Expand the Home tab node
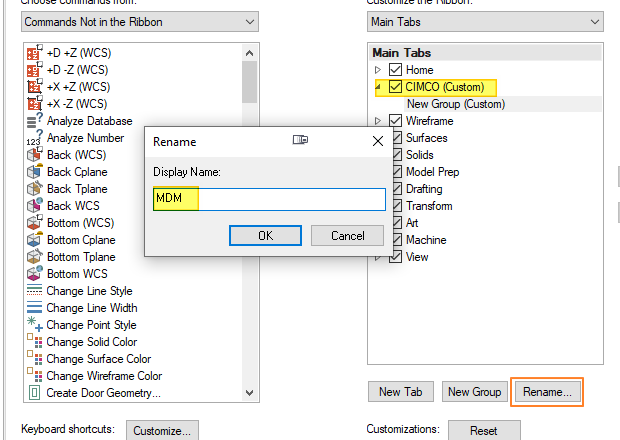The width and height of the screenshot is (620, 440). [x=378, y=70]
